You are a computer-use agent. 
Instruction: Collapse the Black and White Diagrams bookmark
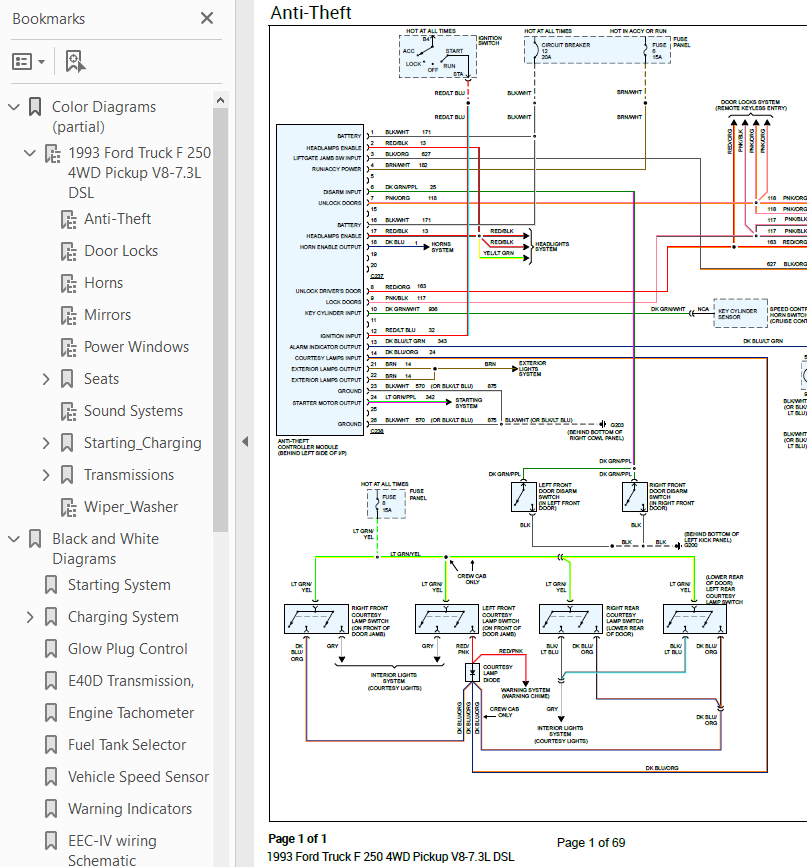click(14, 539)
